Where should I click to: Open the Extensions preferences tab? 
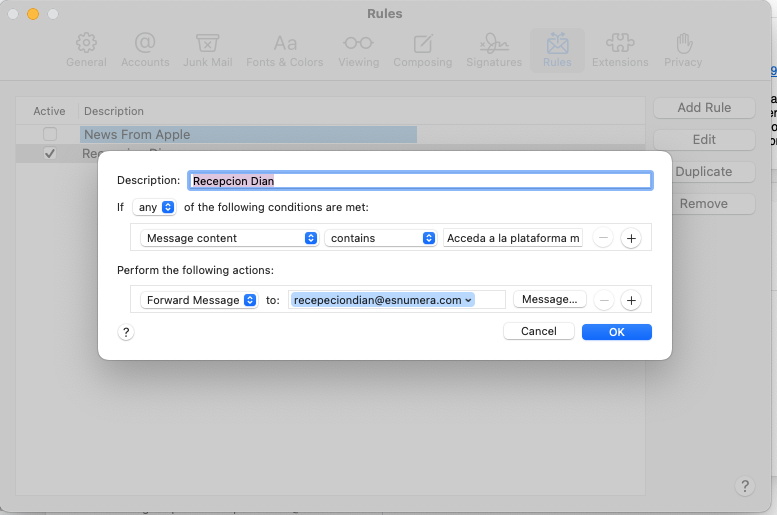click(x=620, y=50)
